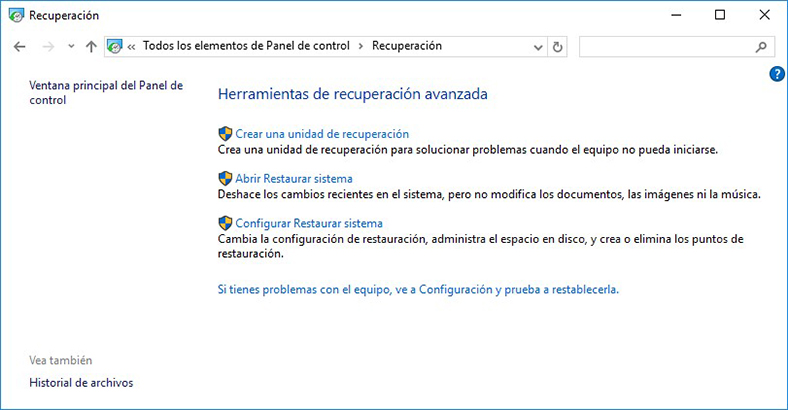Open the Configuración reset suggestion link

click(x=418, y=289)
